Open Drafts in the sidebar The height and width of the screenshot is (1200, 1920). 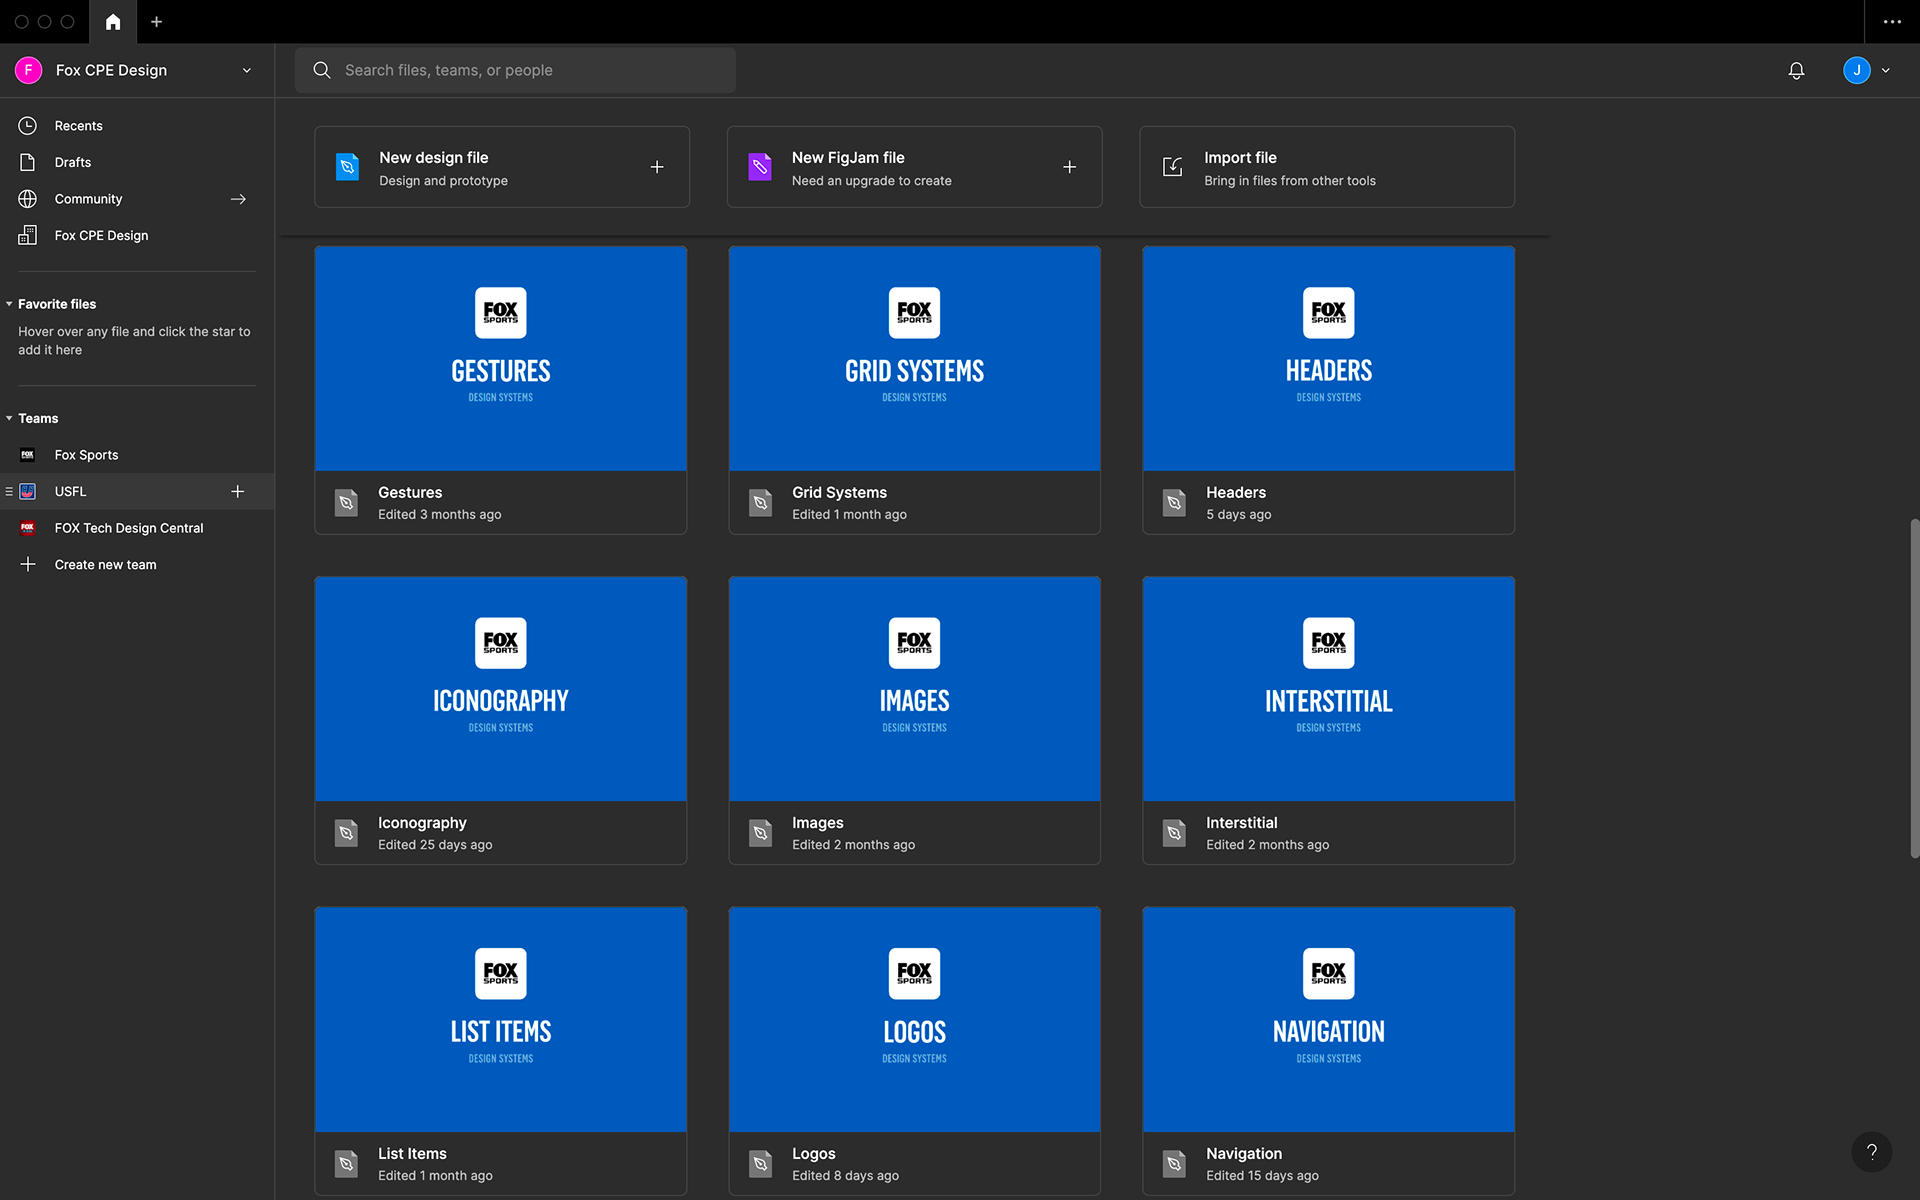tap(137, 162)
